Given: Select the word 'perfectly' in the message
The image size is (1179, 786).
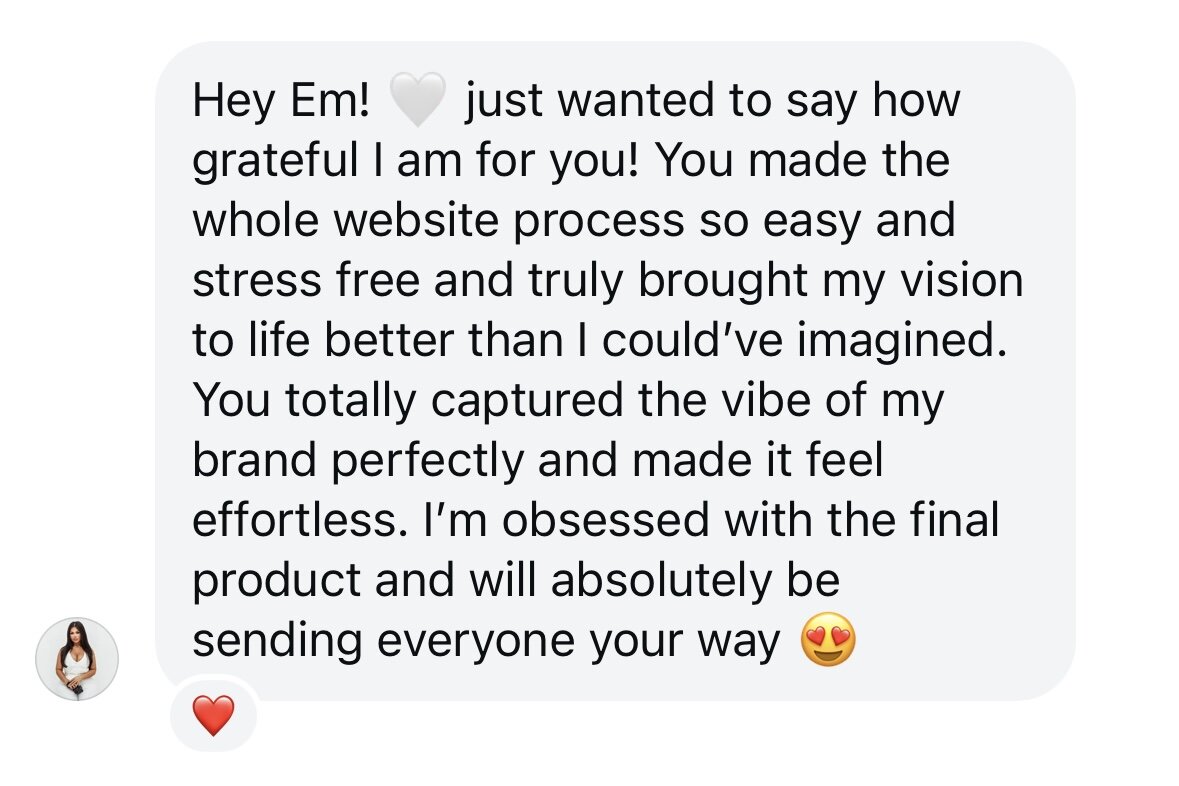Looking at the screenshot, I should 427,461.
